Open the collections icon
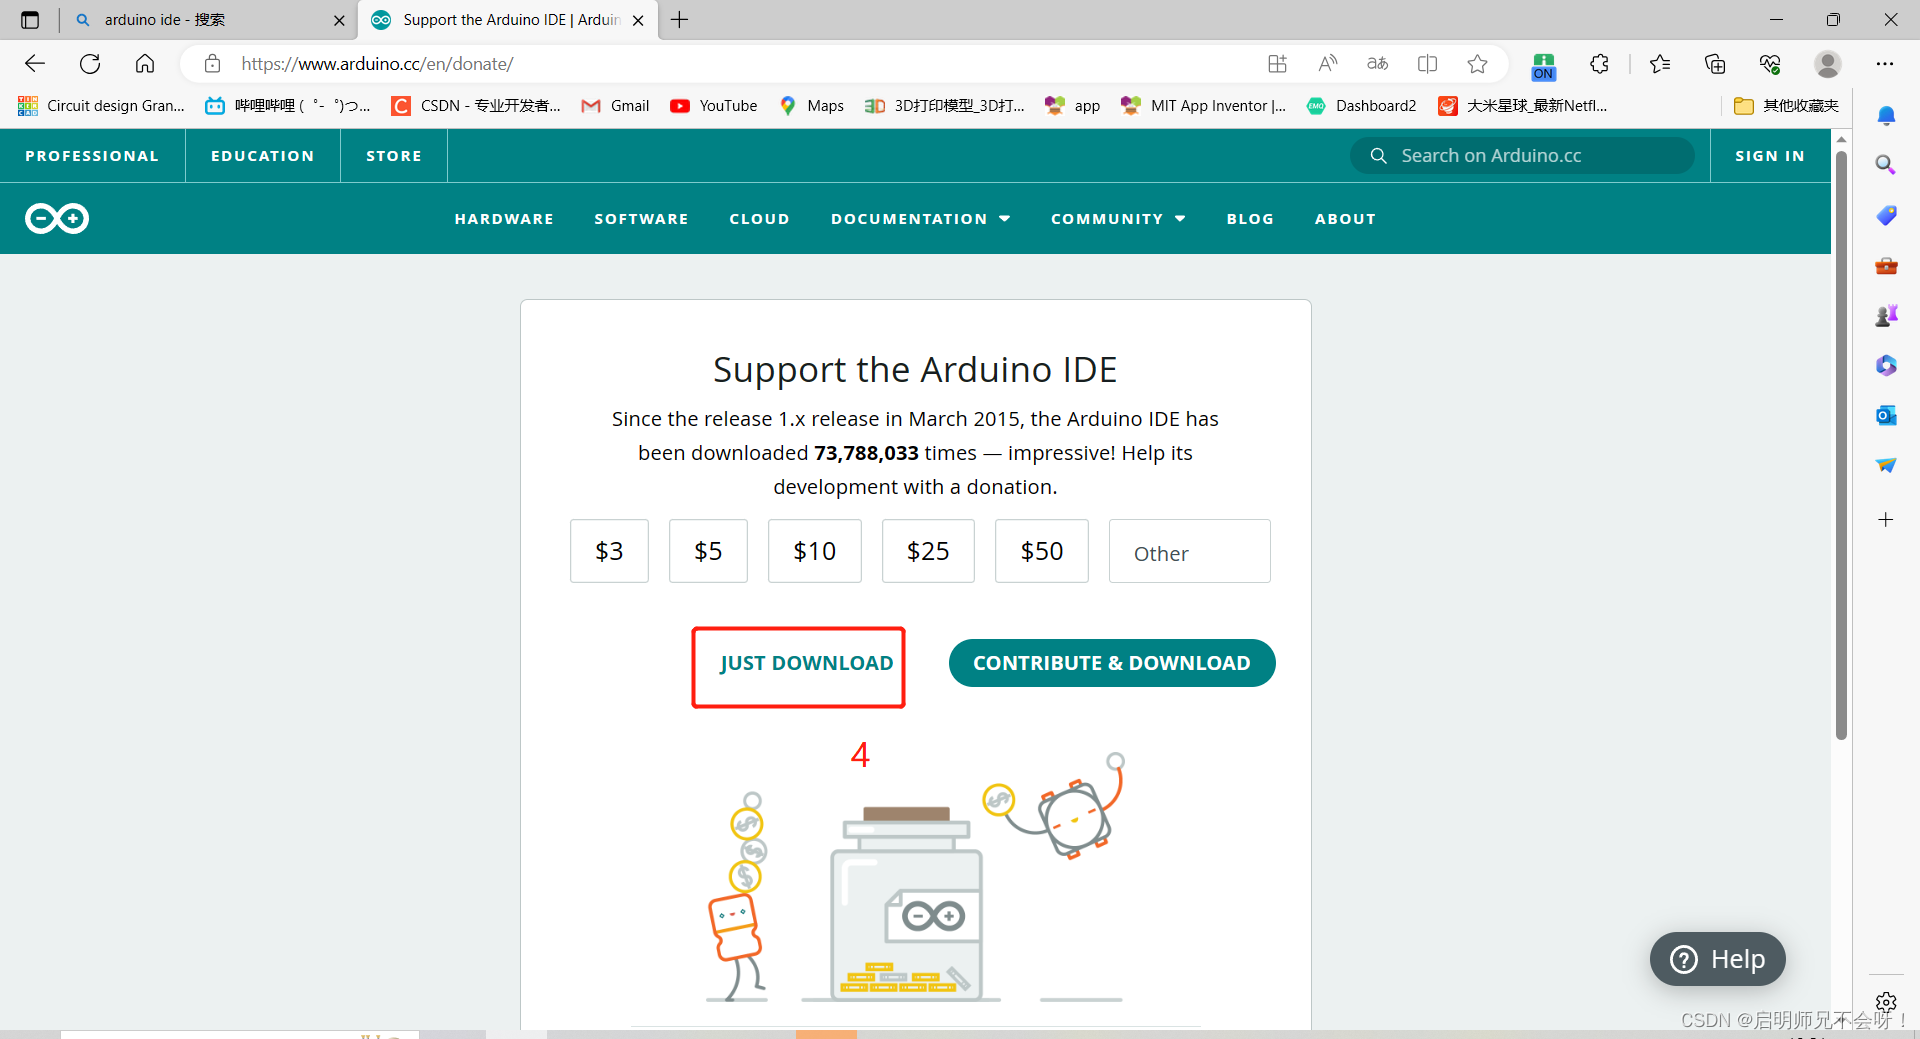This screenshot has width=1920, height=1039. point(1715,64)
